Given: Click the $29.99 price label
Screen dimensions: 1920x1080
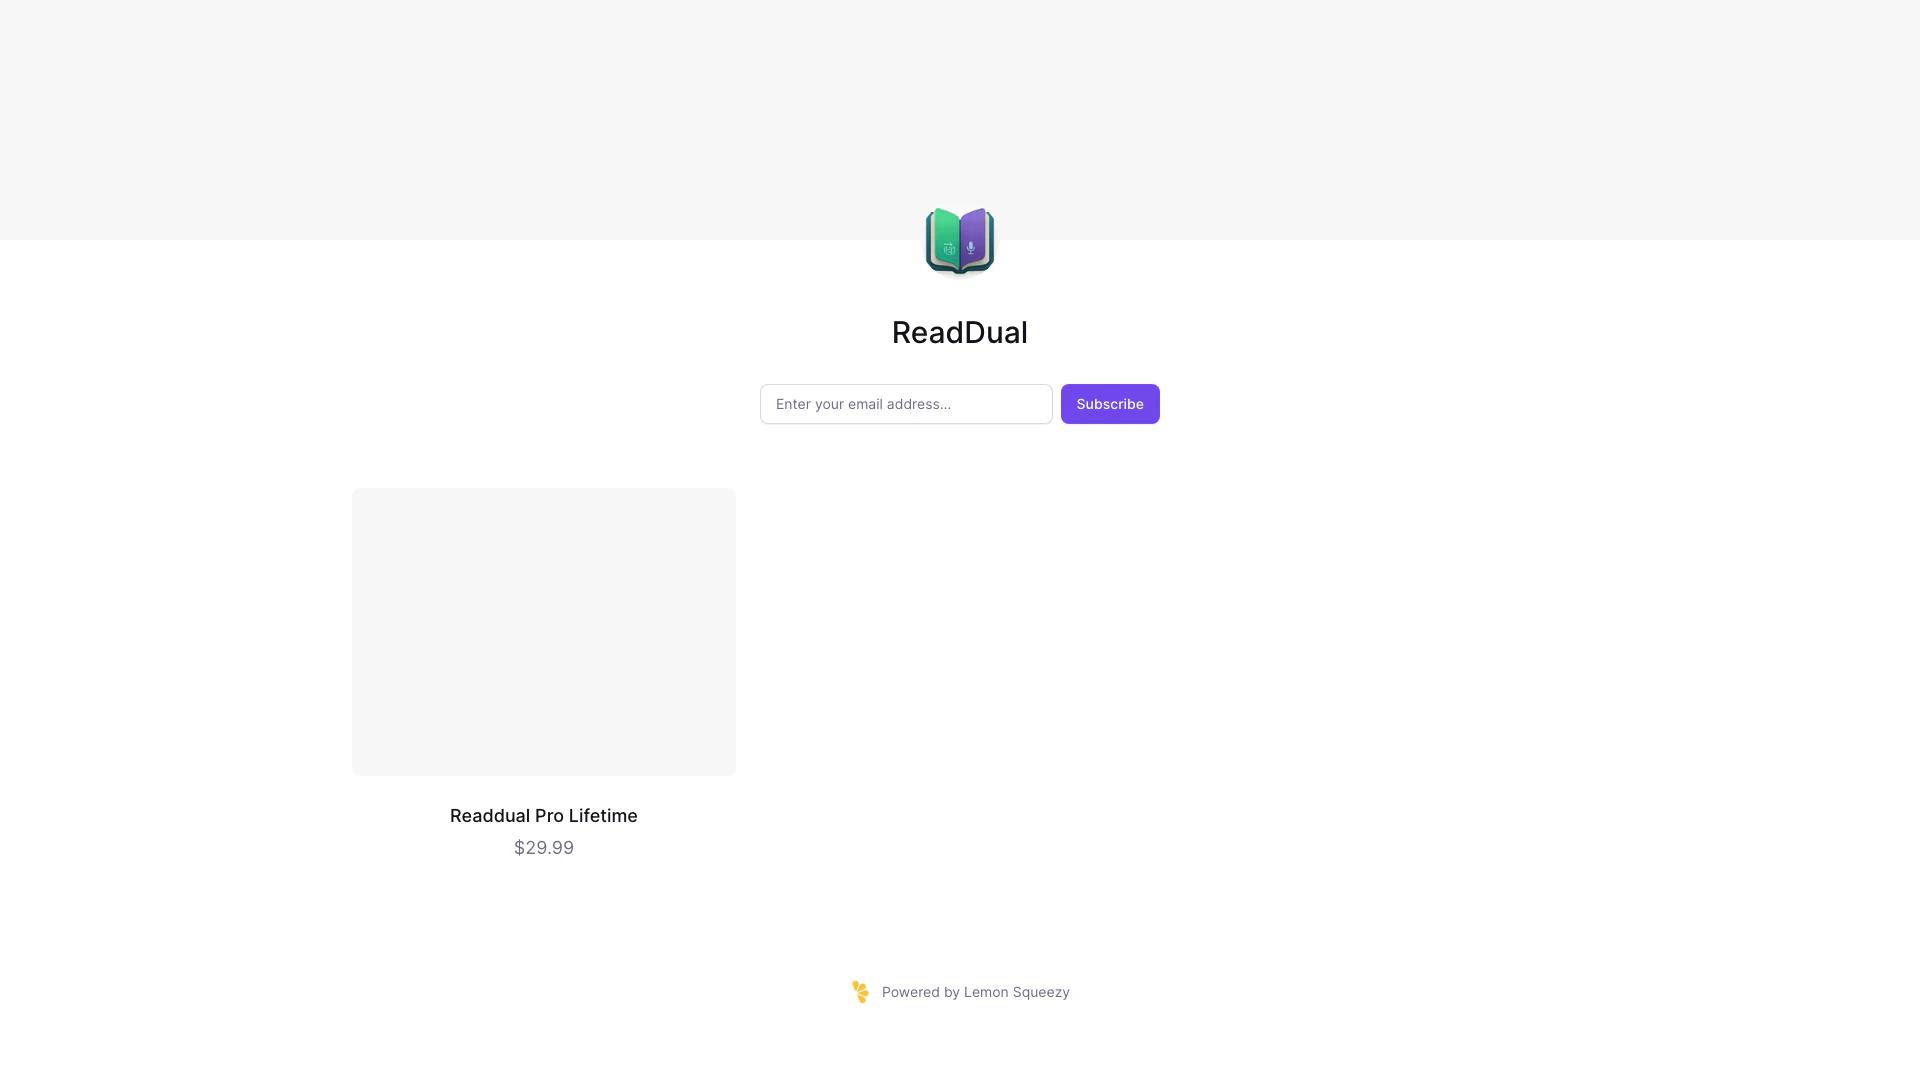Looking at the screenshot, I should click(544, 848).
